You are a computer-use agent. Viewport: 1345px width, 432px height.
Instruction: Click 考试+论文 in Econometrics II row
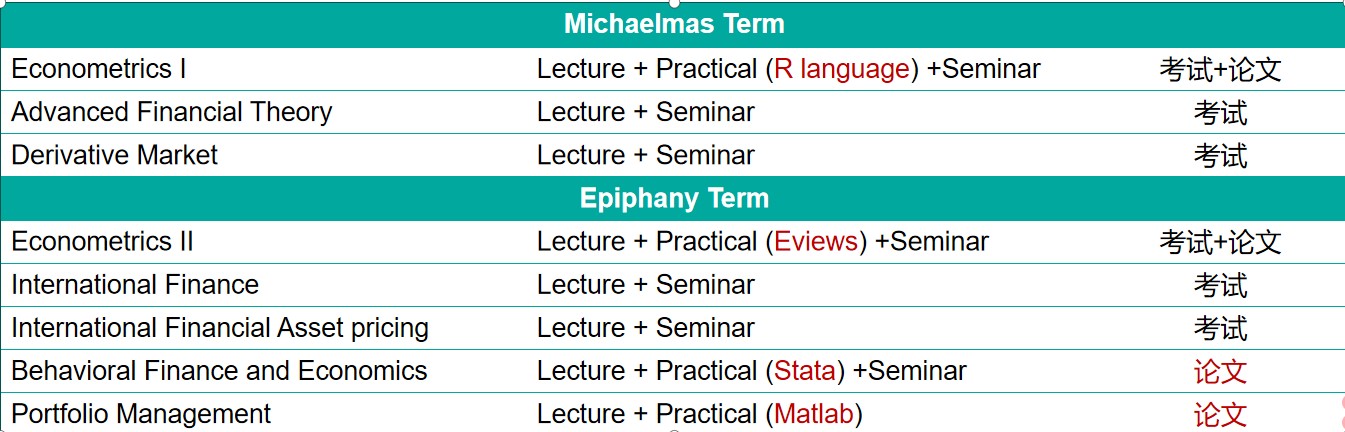pos(1221,242)
